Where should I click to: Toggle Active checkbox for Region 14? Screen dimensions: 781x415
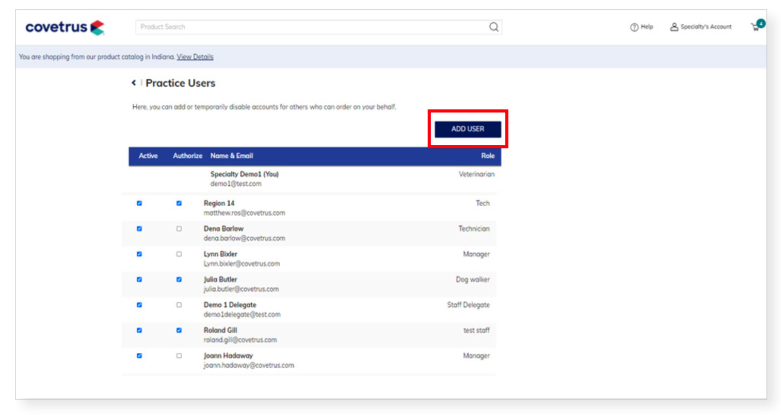139,203
